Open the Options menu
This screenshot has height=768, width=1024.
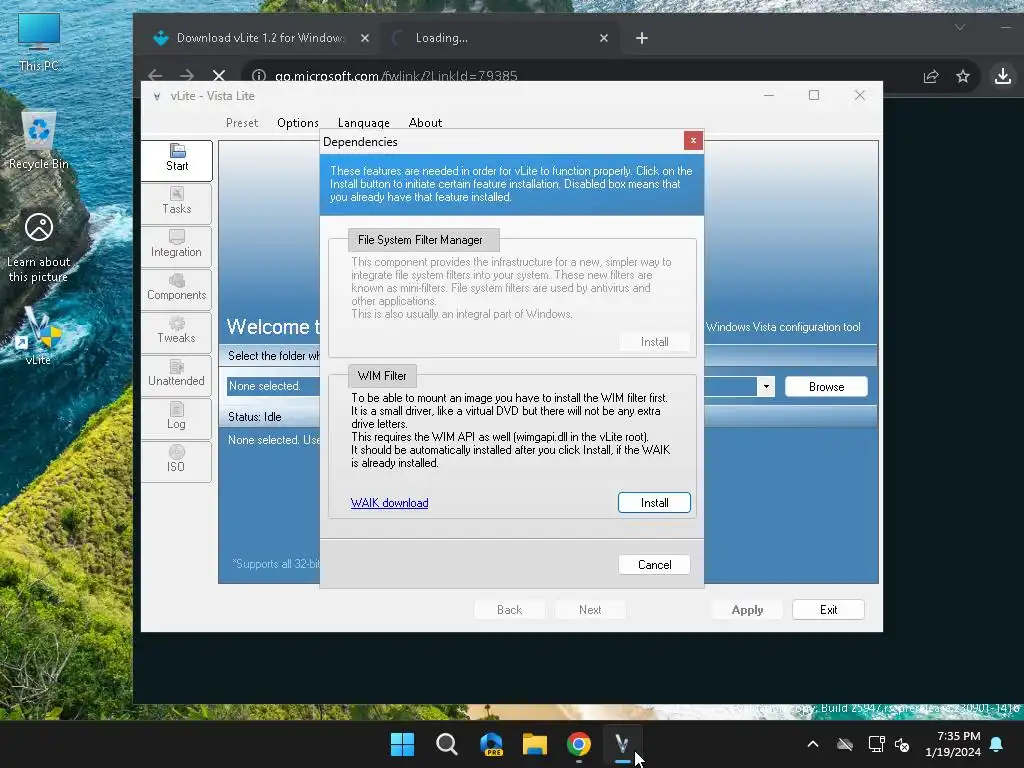tap(298, 123)
